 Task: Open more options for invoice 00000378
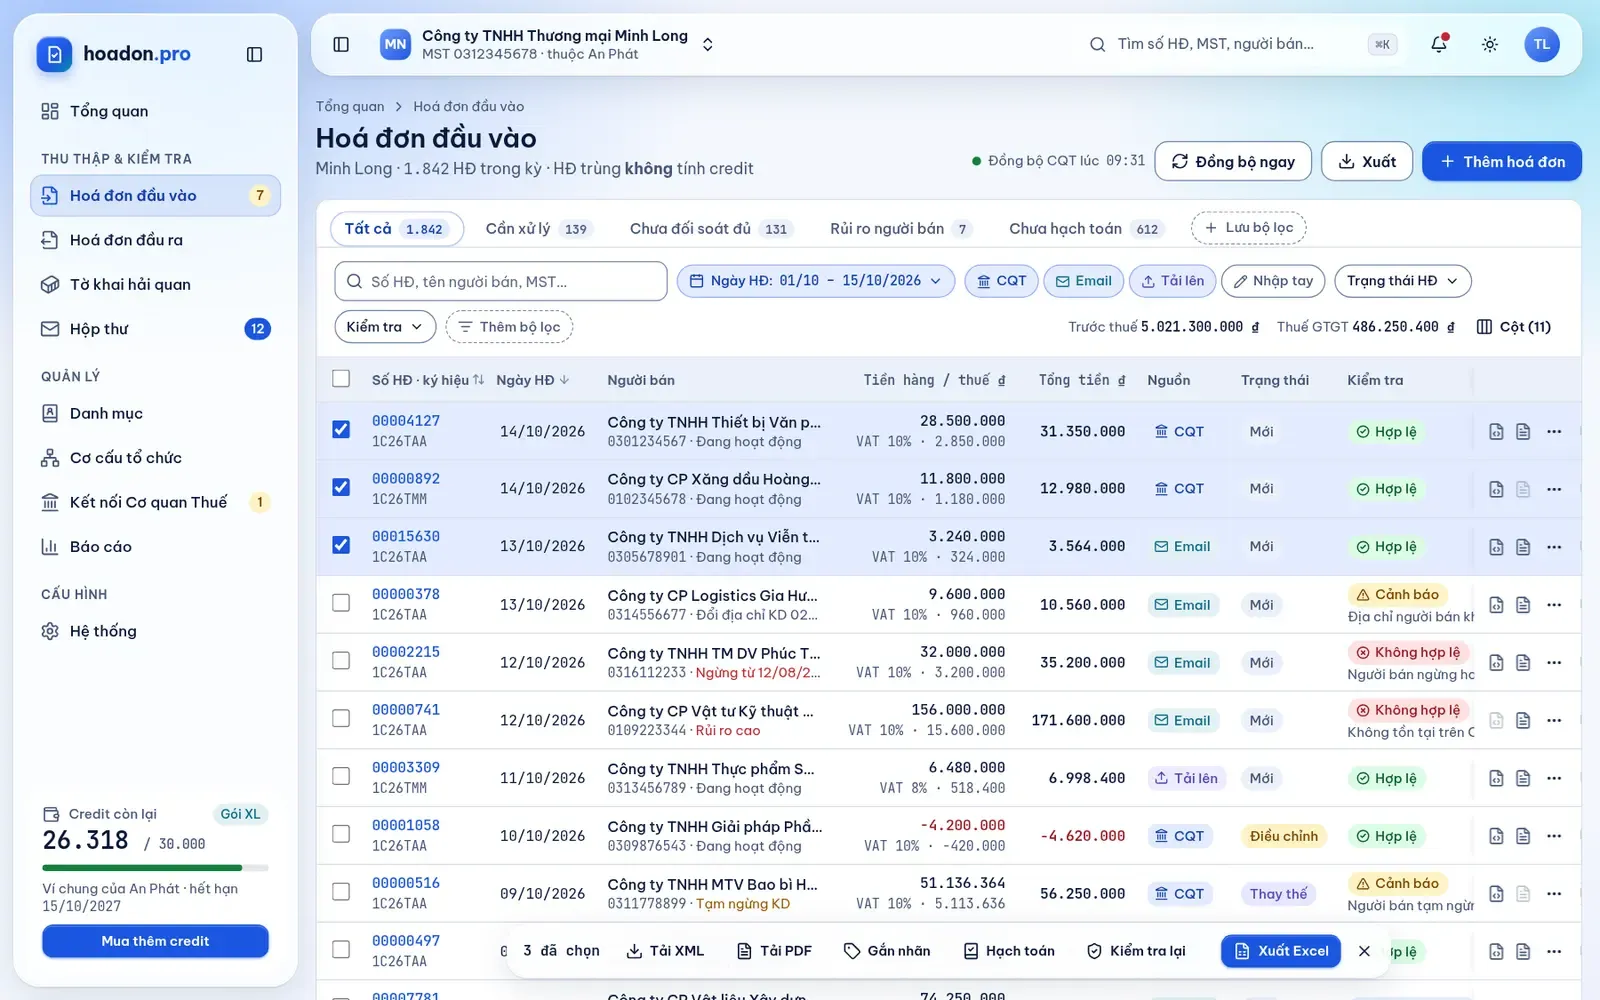click(x=1554, y=605)
